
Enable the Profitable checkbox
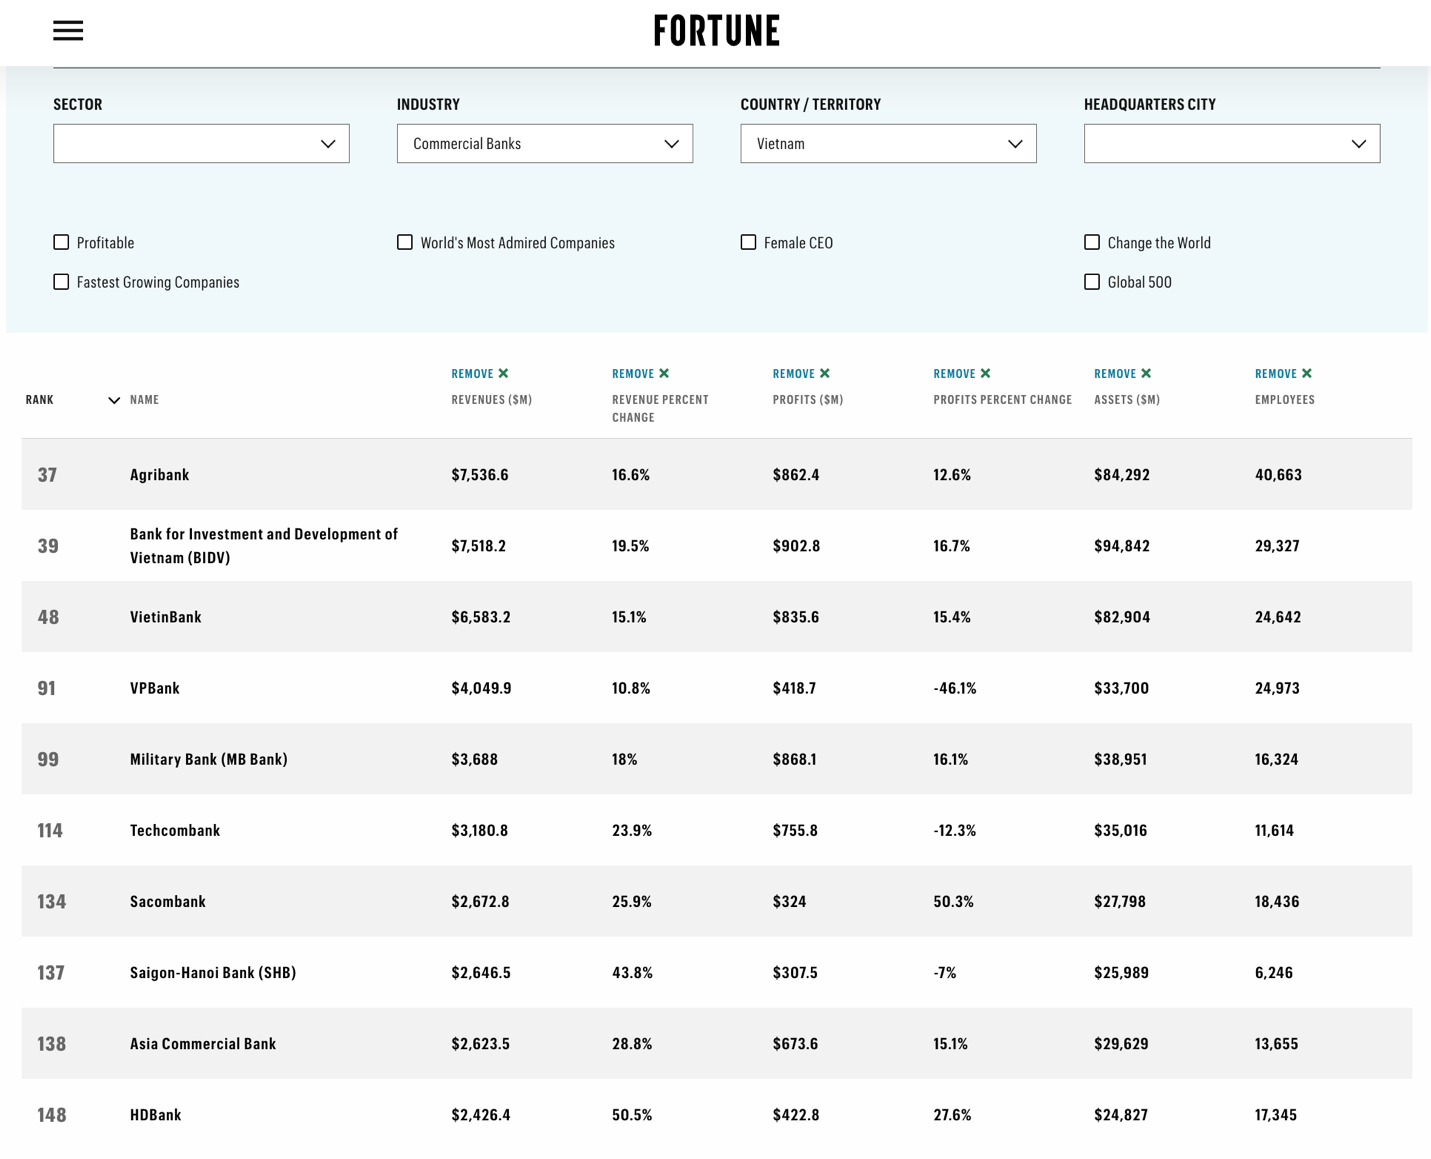tap(62, 243)
